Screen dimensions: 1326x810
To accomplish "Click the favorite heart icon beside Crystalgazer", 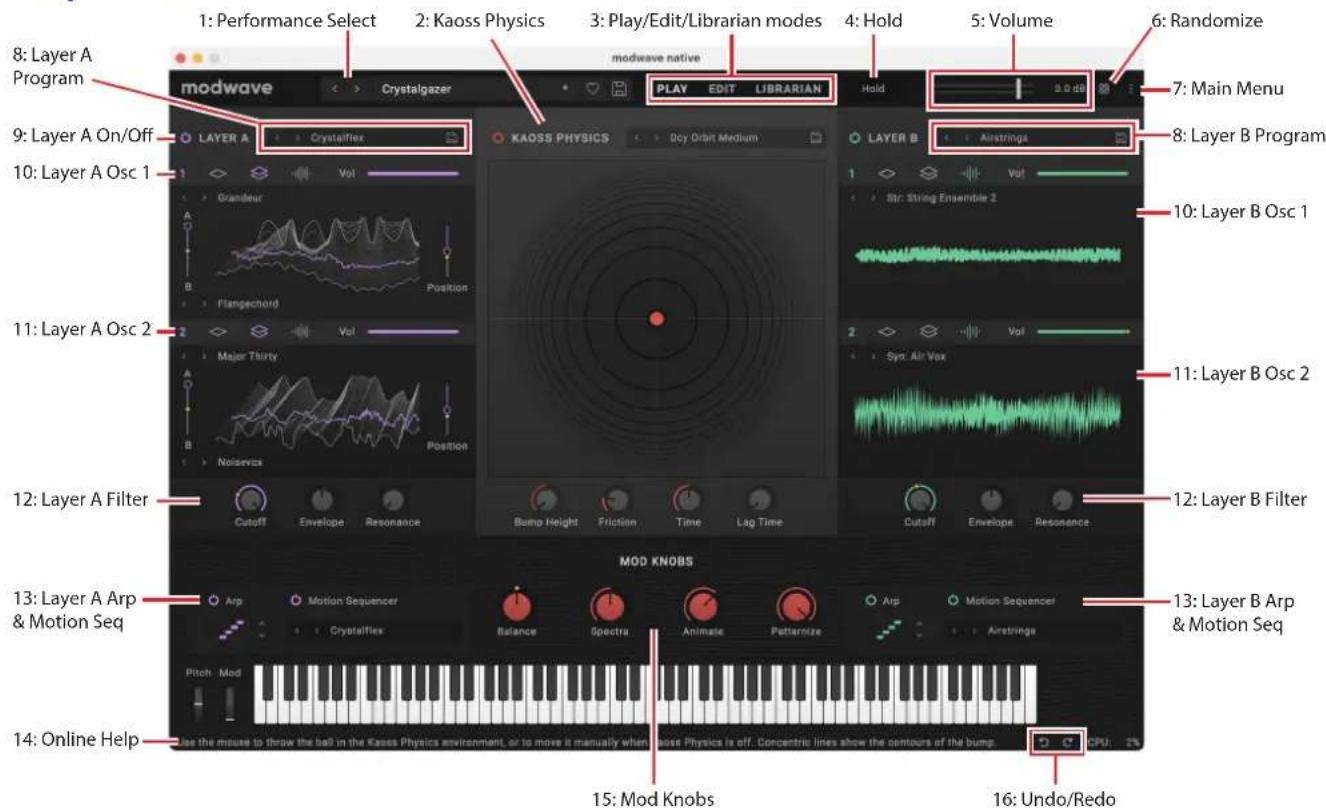I will tap(593, 89).
